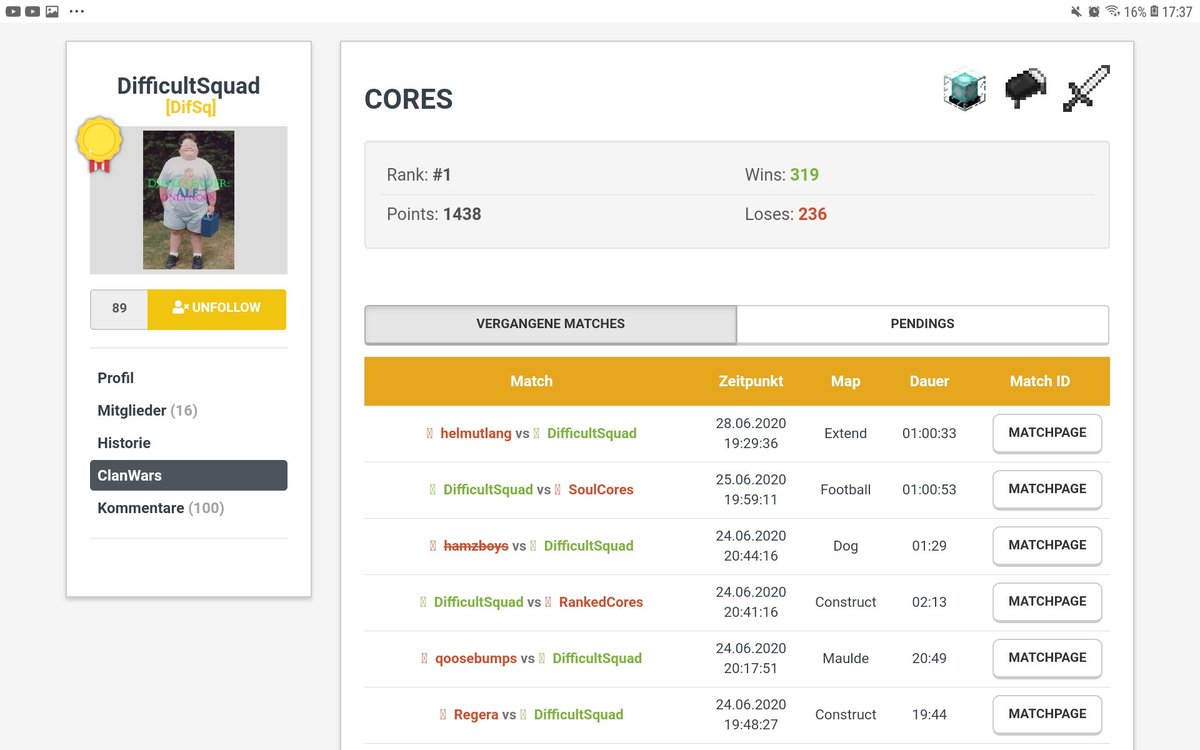The width and height of the screenshot is (1200, 750).
Task: Select the core crystal game mode icon
Action: [965, 89]
